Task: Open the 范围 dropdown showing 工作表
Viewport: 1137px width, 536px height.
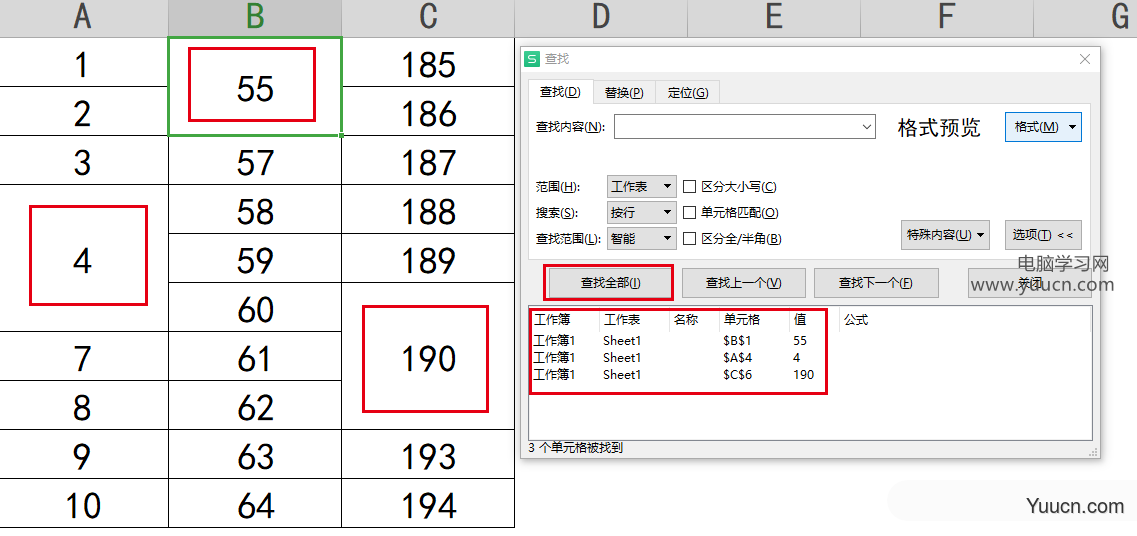Action: 642,186
